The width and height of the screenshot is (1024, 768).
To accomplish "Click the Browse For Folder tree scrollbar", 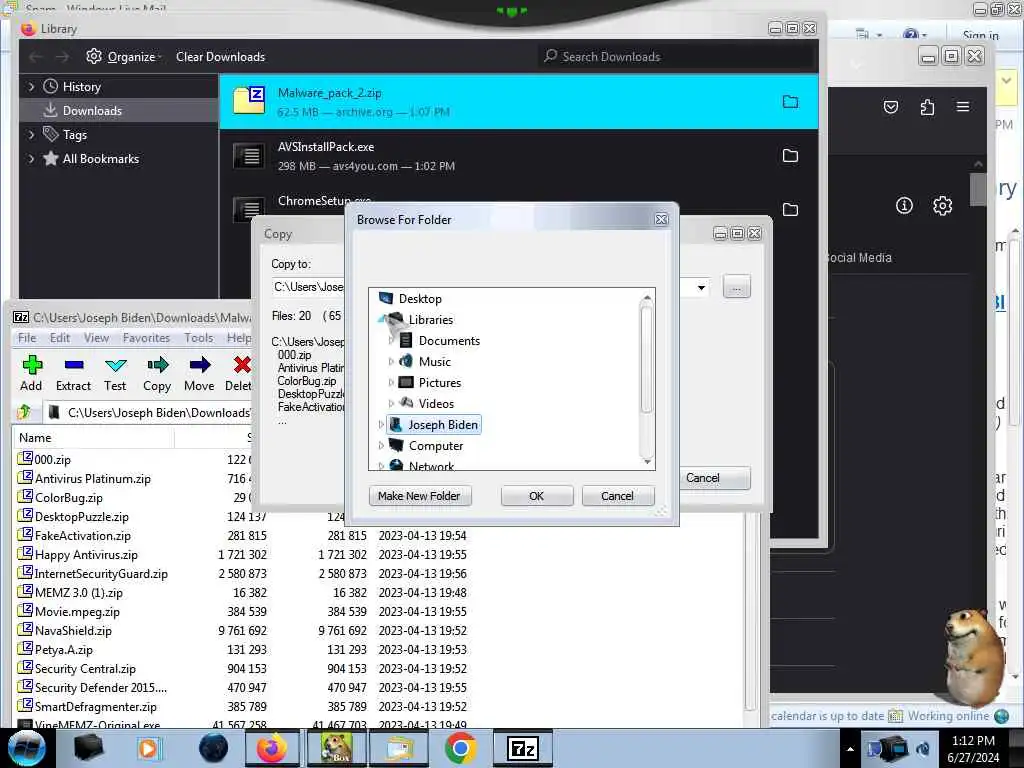I will [647, 360].
